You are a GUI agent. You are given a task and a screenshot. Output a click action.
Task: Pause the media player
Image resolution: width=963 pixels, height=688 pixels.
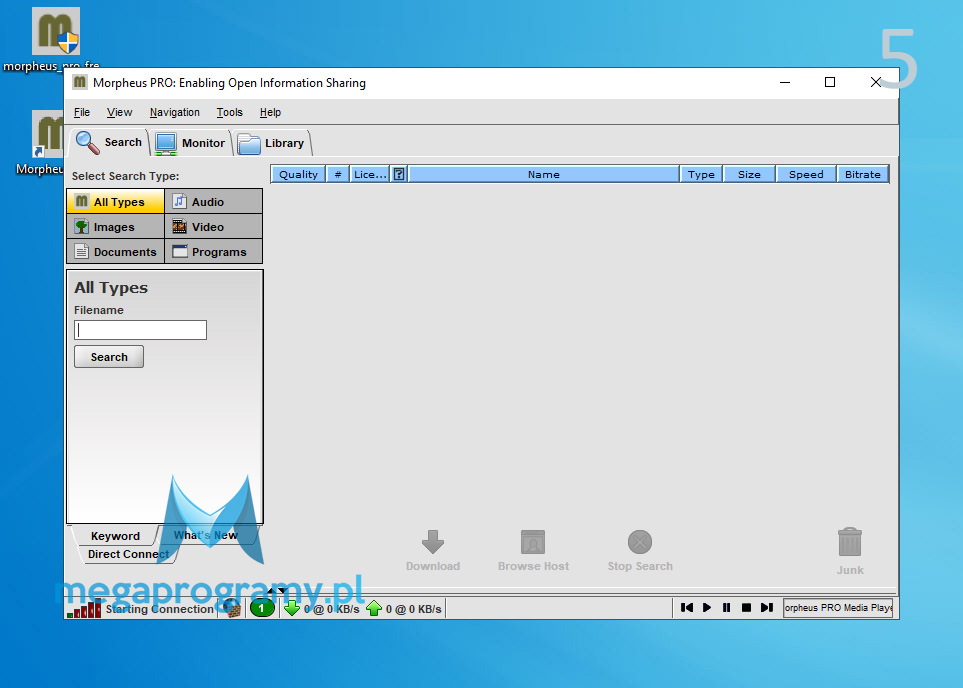pos(727,608)
